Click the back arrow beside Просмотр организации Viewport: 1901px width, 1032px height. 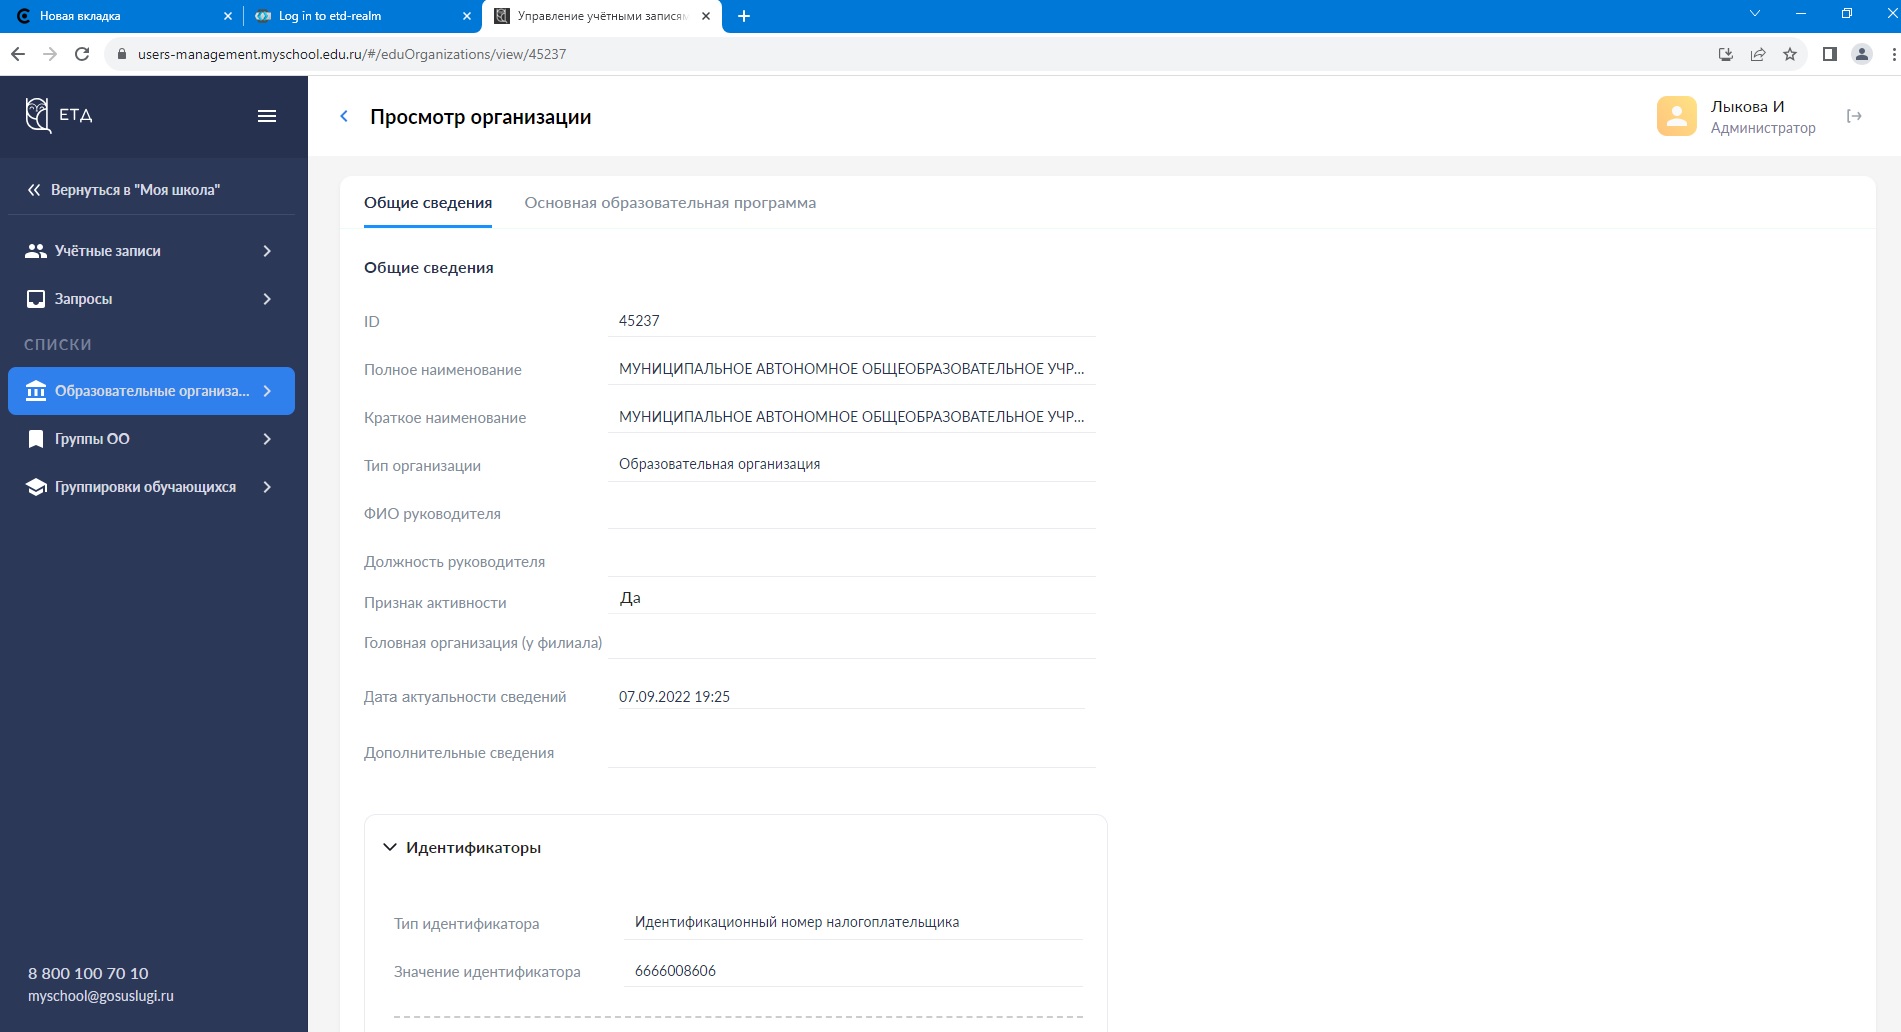tap(344, 117)
